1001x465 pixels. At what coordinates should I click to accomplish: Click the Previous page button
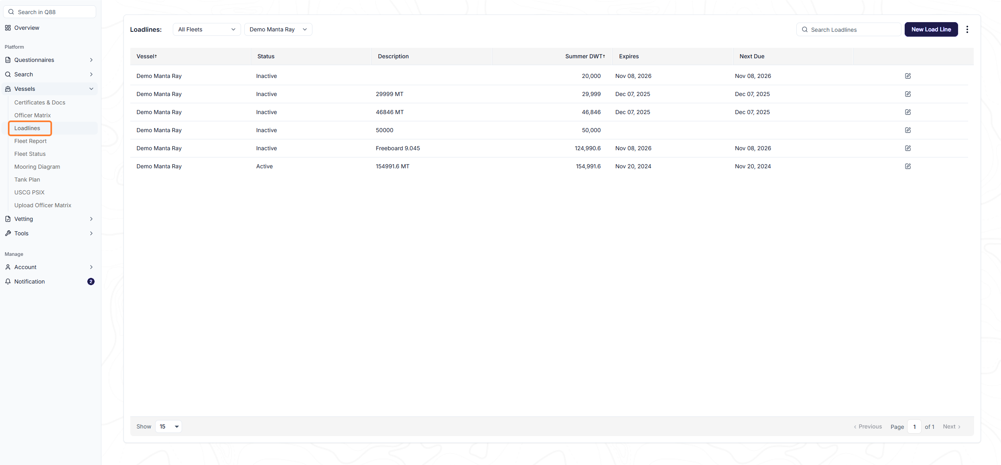[x=868, y=427]
